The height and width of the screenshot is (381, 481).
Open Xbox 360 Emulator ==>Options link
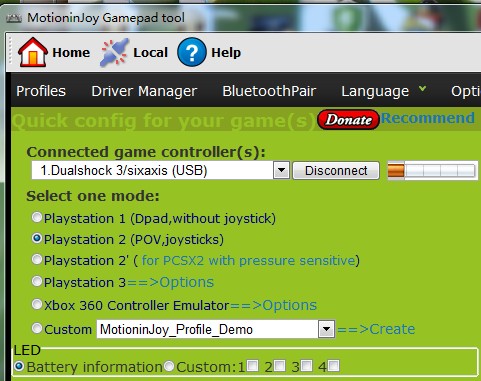click(273, 305)
